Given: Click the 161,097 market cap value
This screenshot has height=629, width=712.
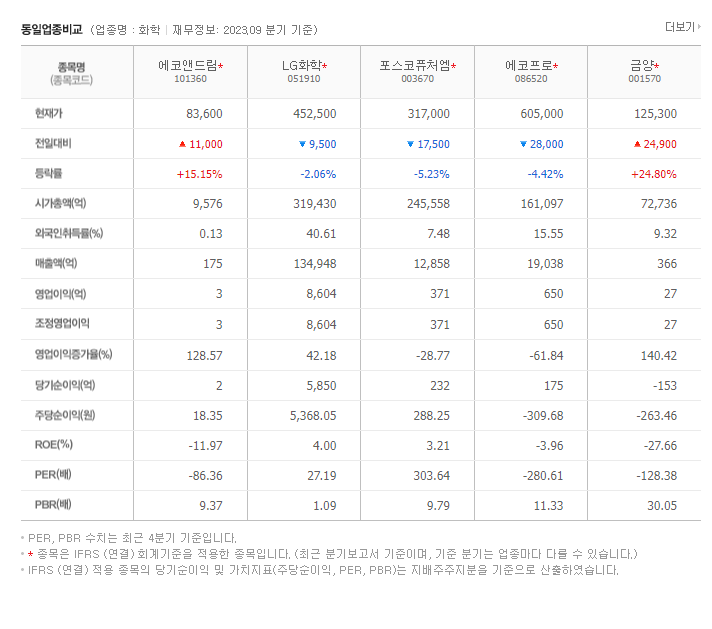Looking at the screenshot, I should click(542, 203).
